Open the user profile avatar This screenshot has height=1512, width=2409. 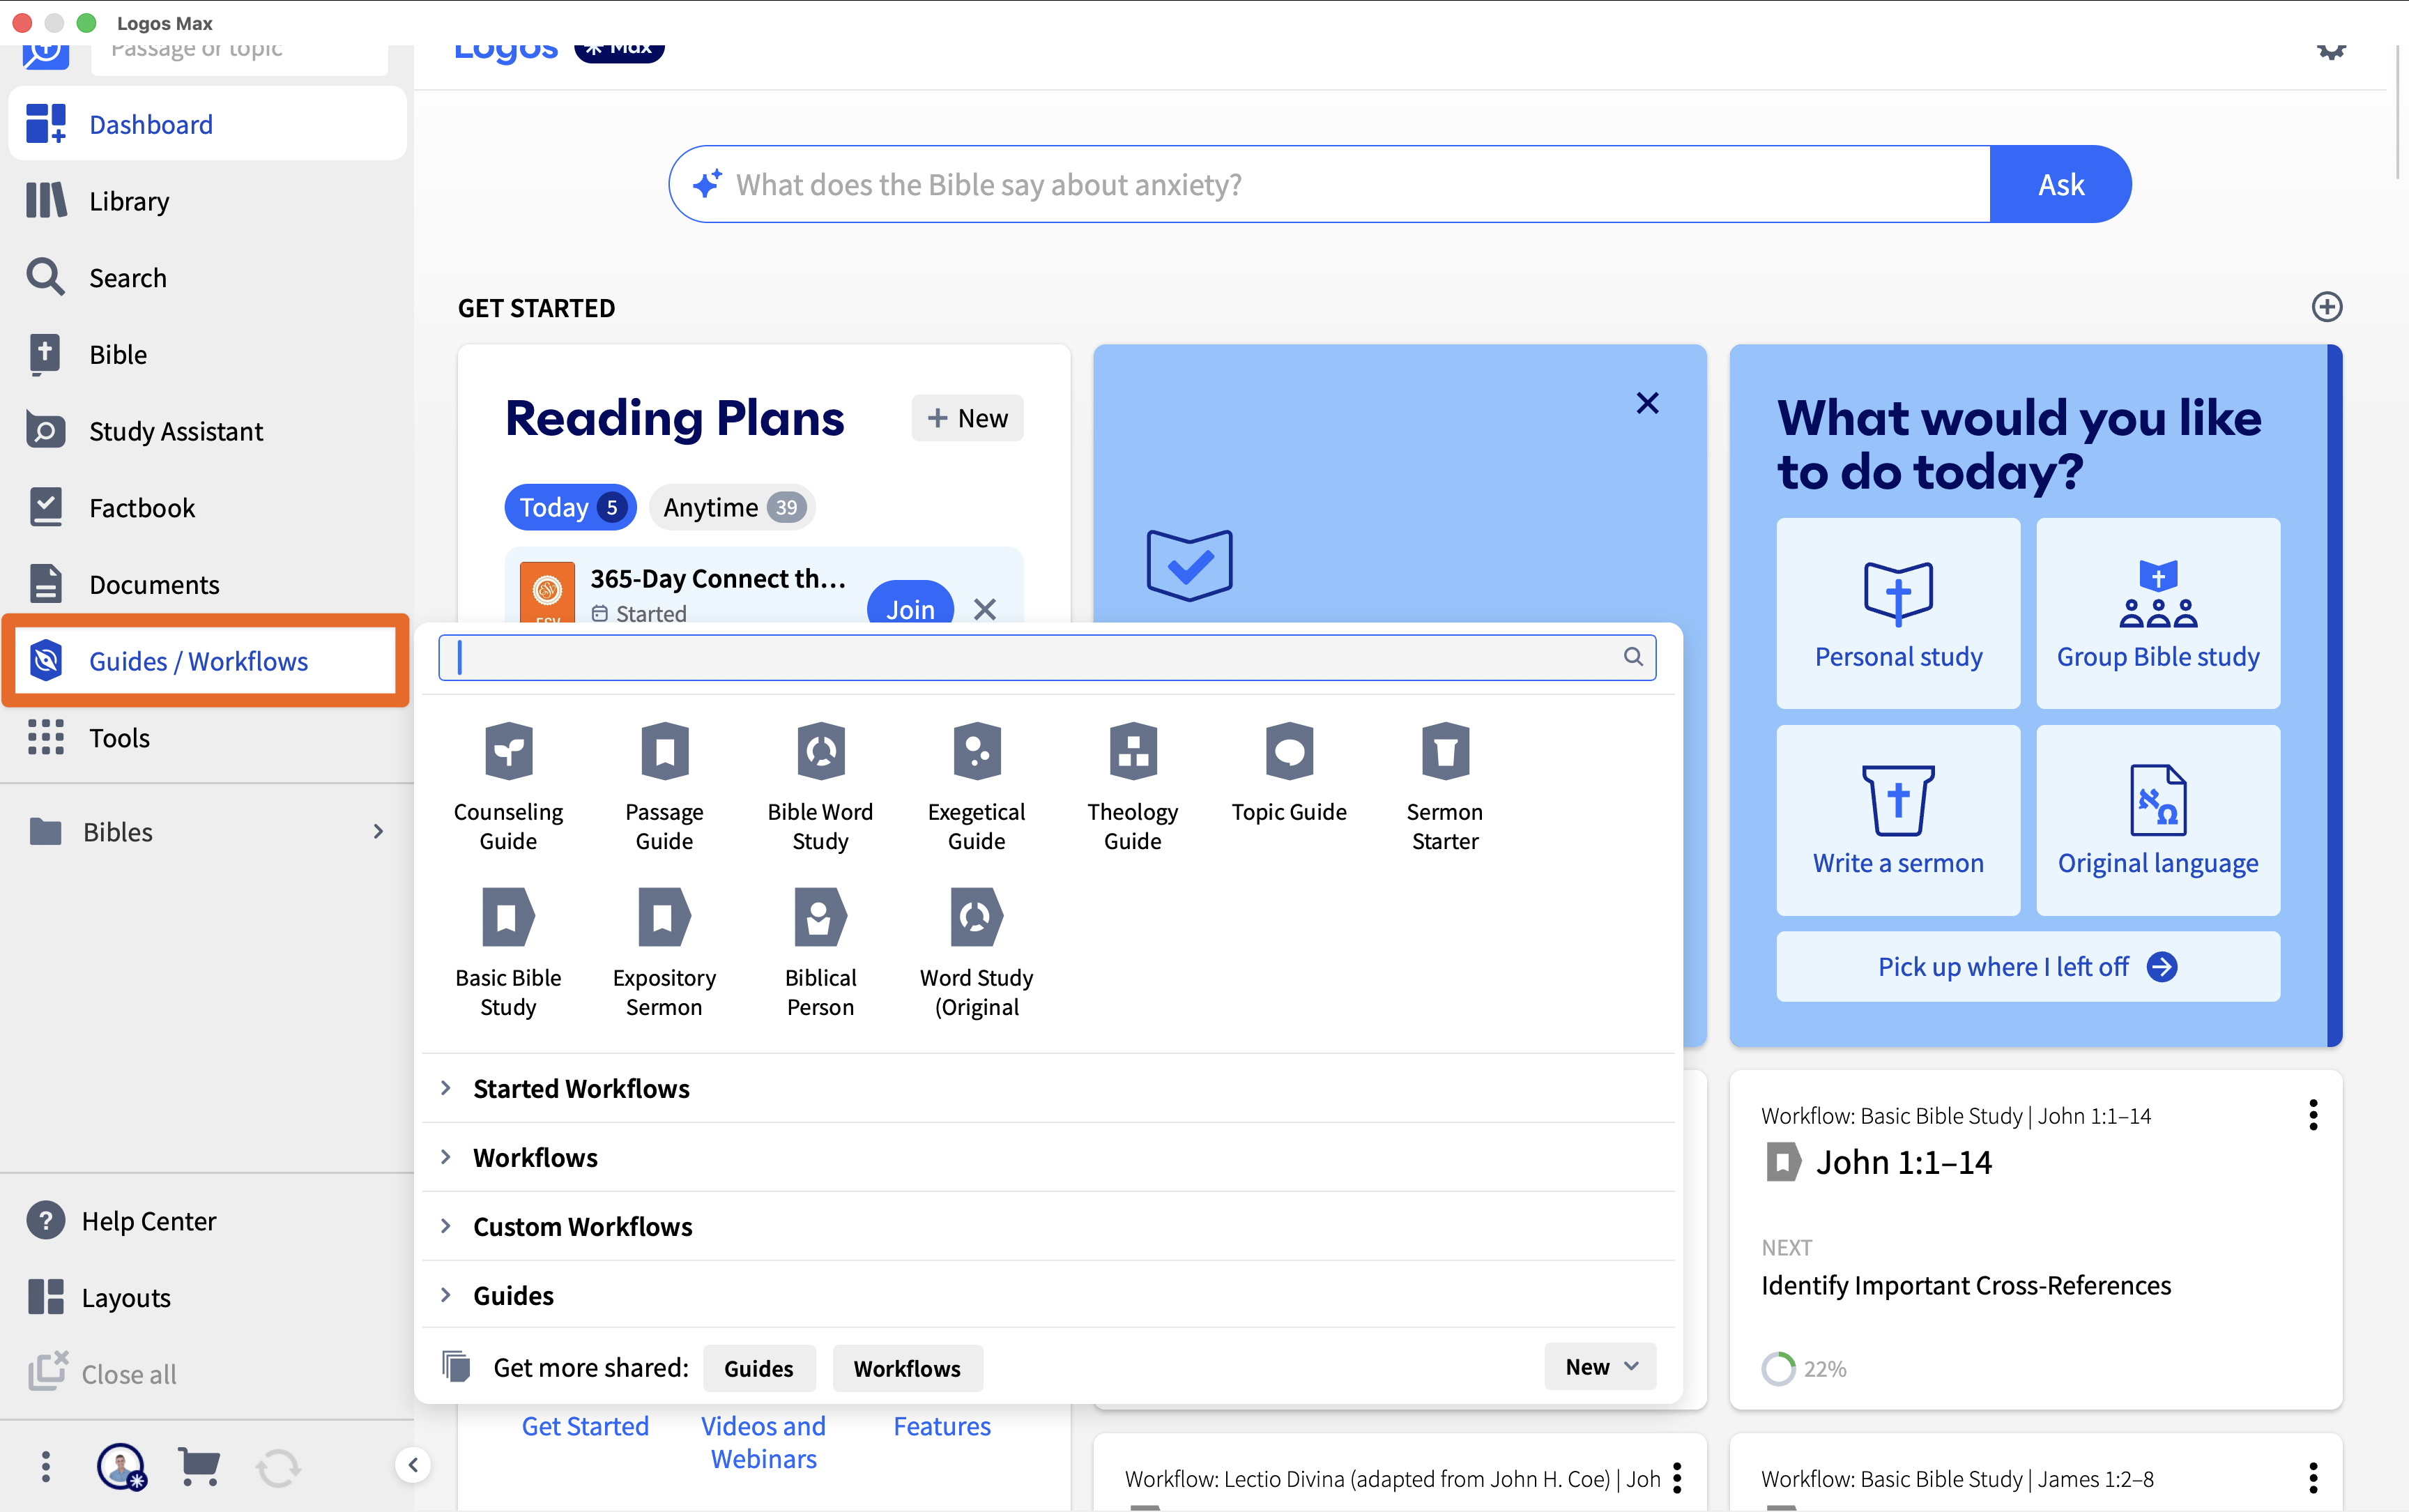click(121, 1467)
